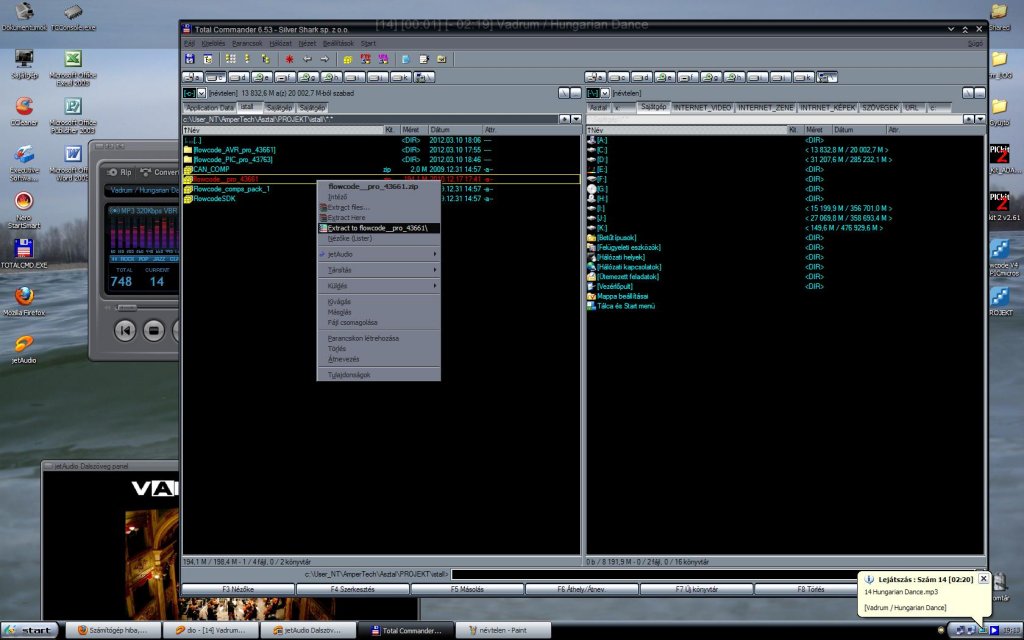Go forward with the right arrow toolbar icon

[325, 59]
